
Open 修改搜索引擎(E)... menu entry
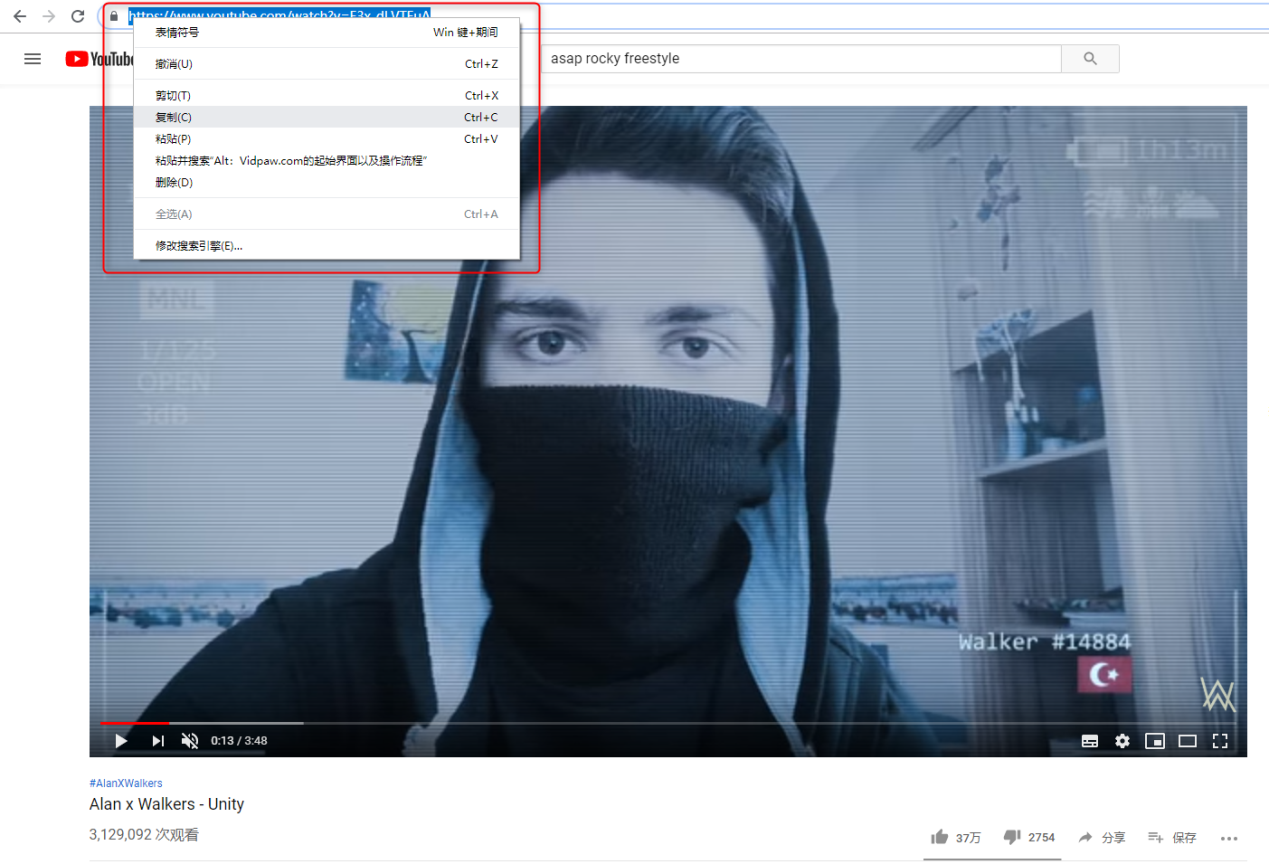click(326, 246)
